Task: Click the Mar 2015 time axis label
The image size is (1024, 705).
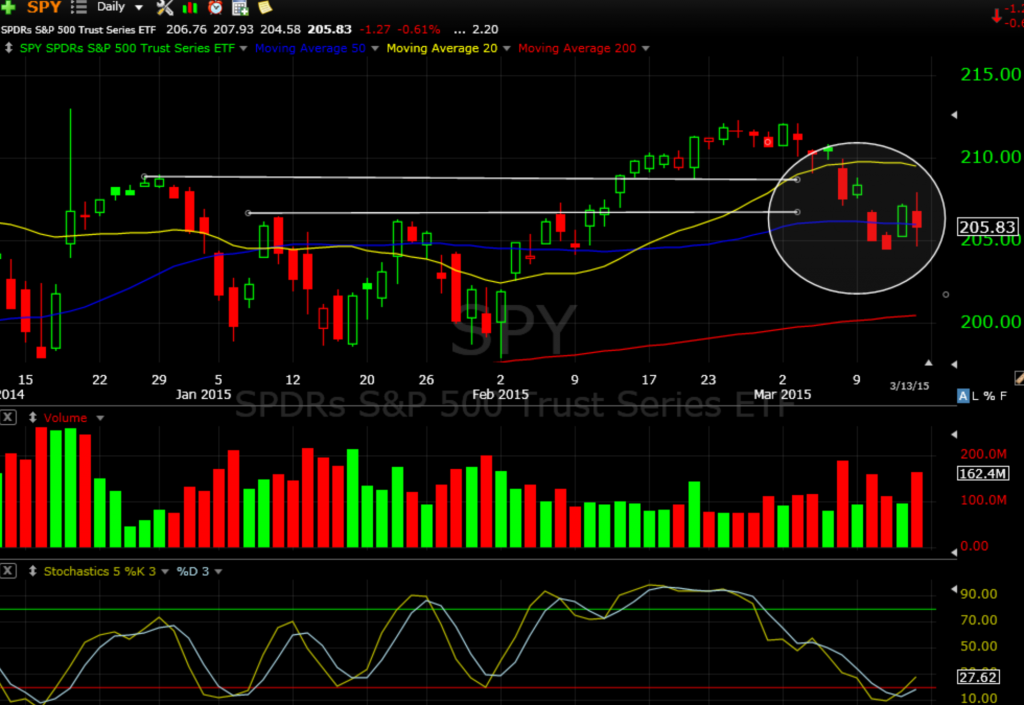Action: pyautogui.click(x=782, y=394)
